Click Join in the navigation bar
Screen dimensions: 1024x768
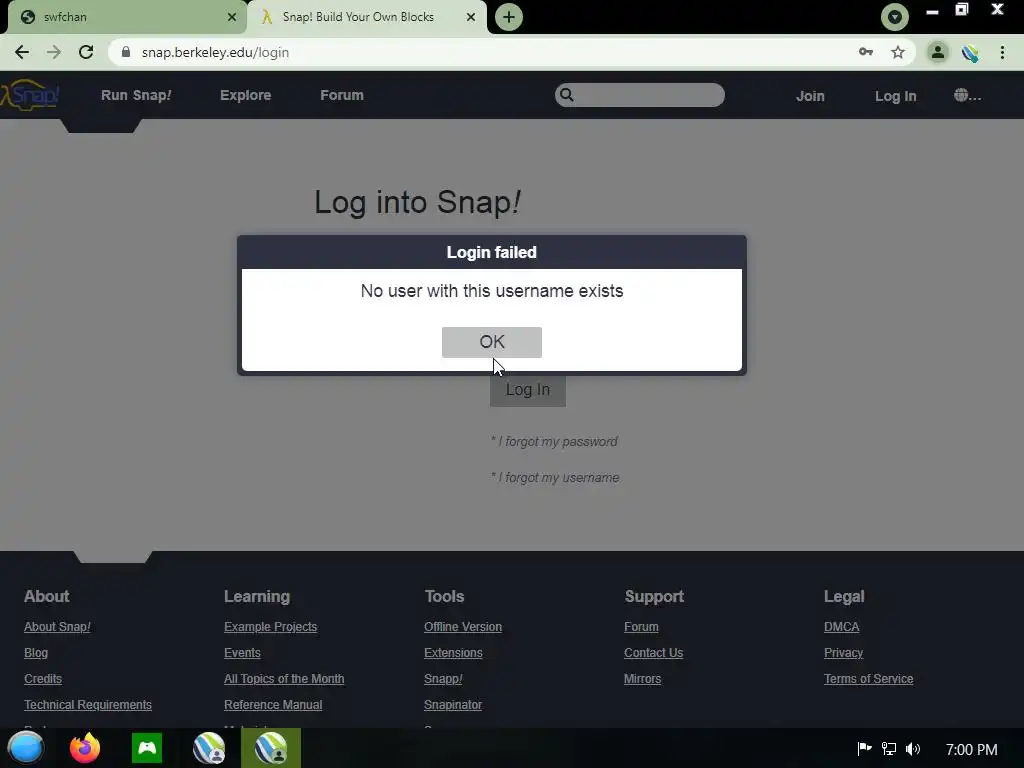point(810,96)
